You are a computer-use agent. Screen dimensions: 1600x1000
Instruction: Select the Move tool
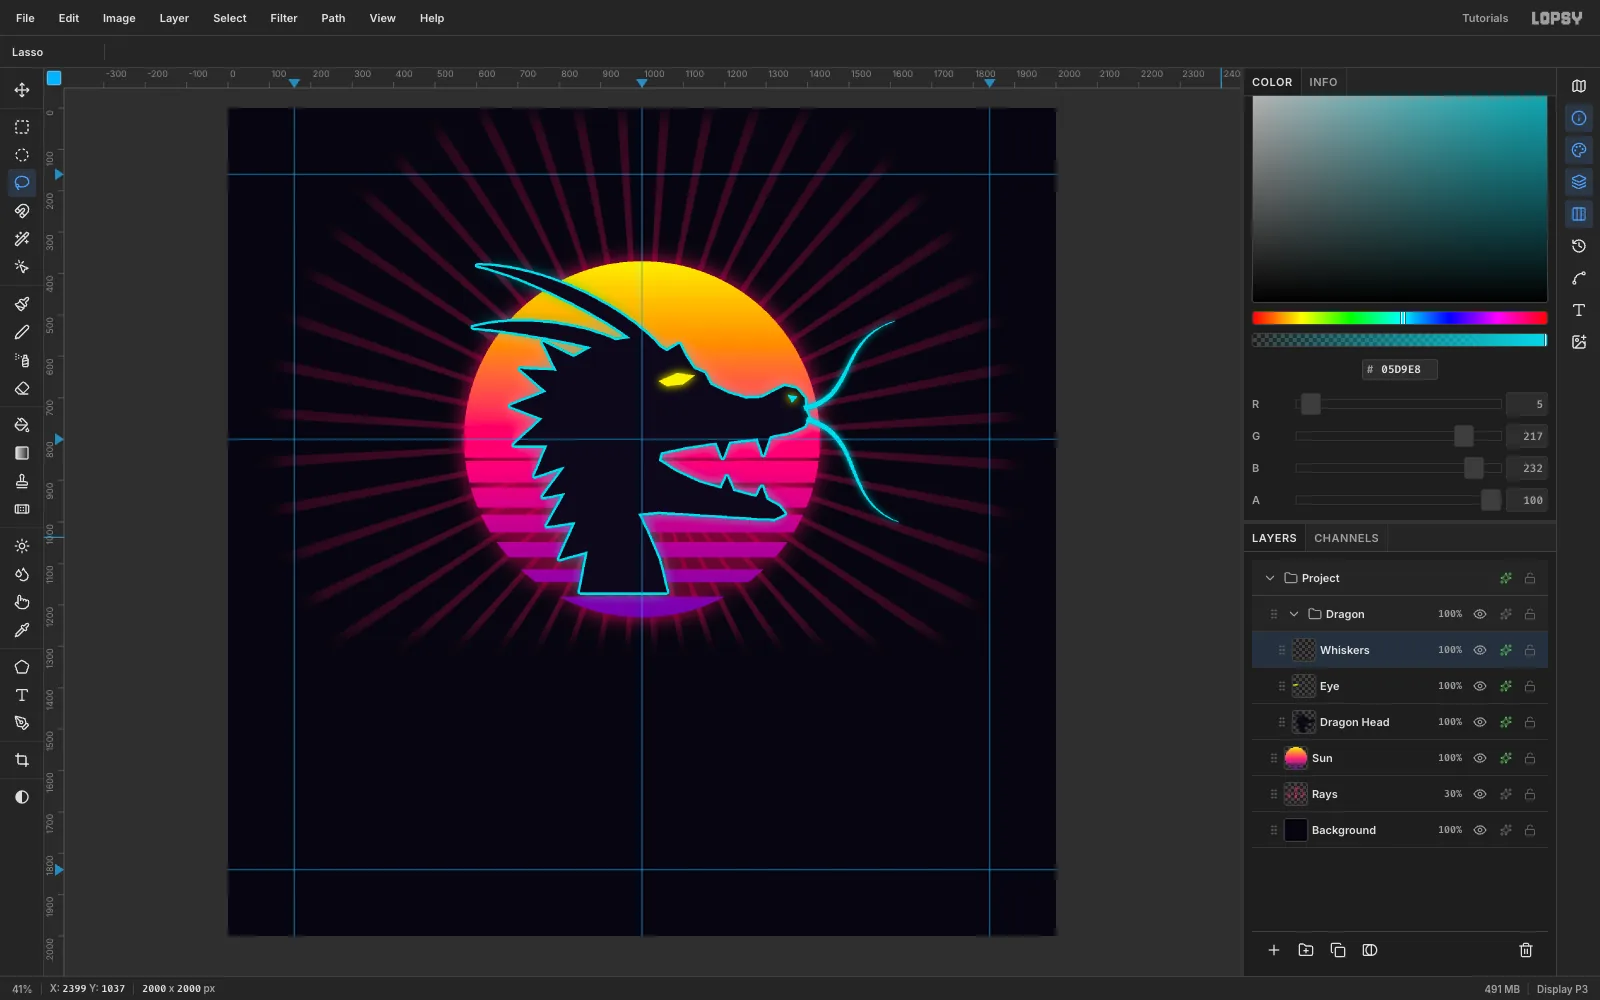click(x=22, y=90)
